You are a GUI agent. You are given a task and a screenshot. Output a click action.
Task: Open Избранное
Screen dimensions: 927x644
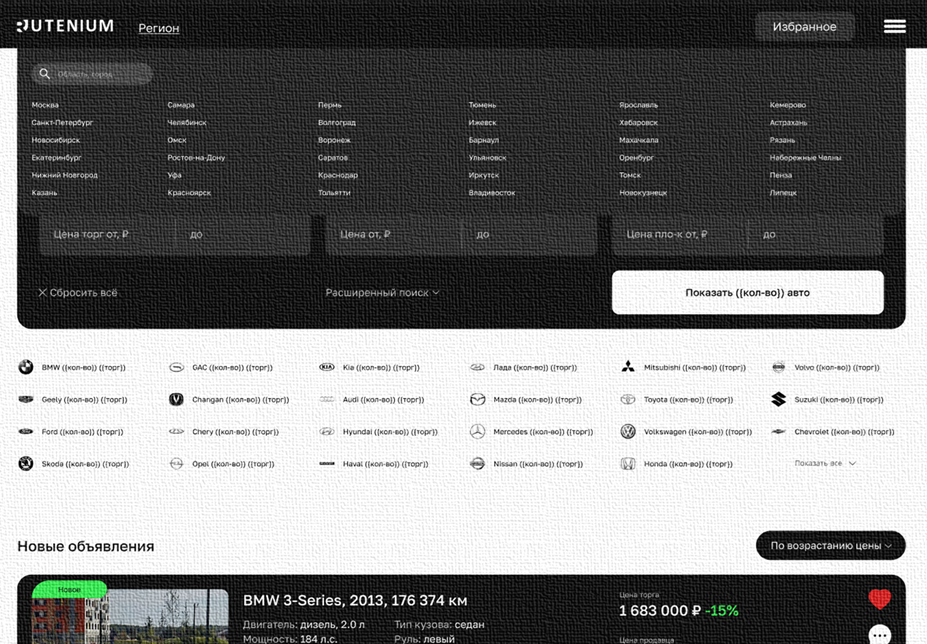804,27
